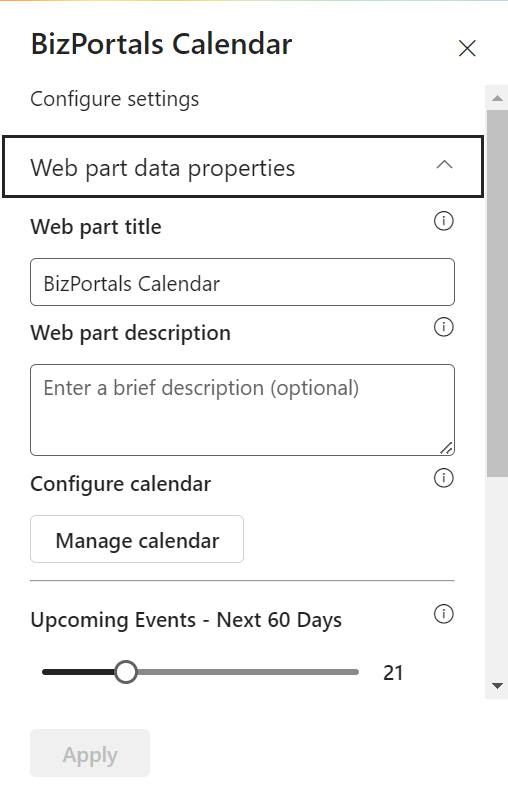Click the vertical scrollbar thumb
This screenshot has width=508, height=804.
[x=497, y=293]
